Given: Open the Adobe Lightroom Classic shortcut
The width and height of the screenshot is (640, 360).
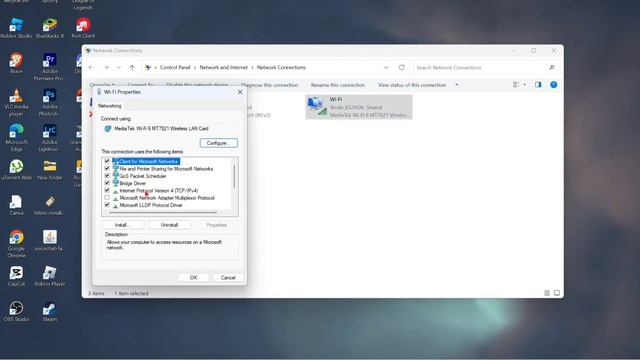Looking at the screenshot, I should click(50, 138).
